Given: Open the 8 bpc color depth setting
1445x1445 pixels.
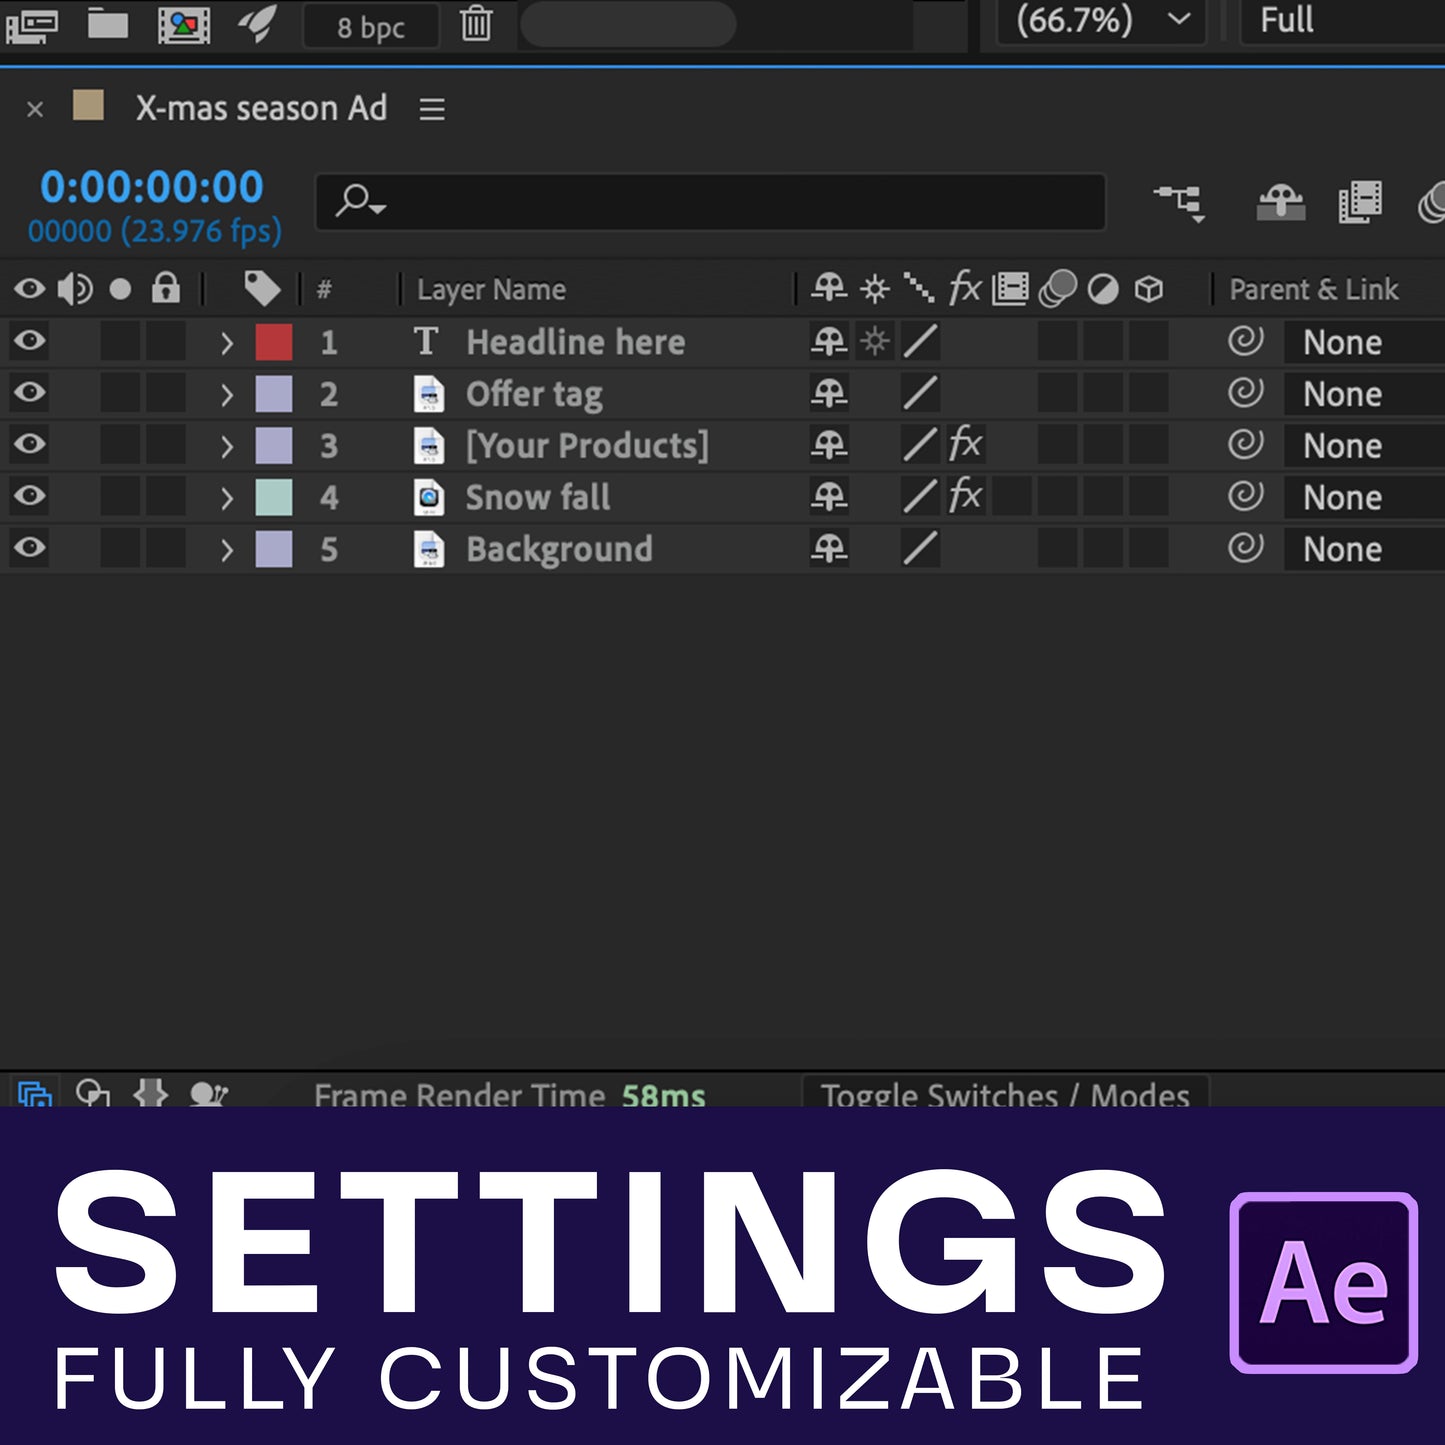Looking at the screenshot, I should point(370,27).
